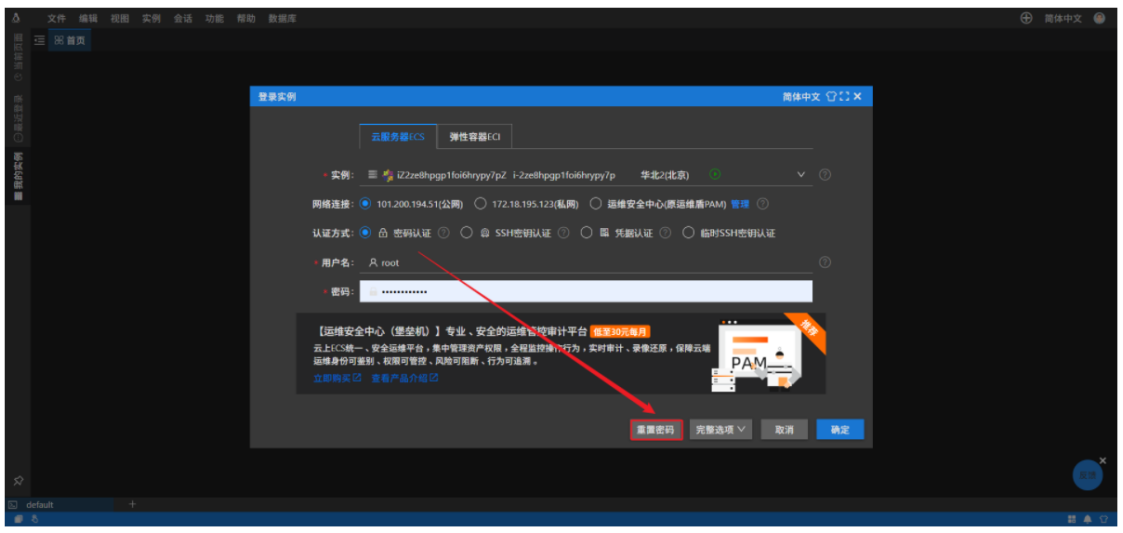Click the stack icon at status bar left
Viewport: 1123px width, 533px height.
click(x=19, y=519)
